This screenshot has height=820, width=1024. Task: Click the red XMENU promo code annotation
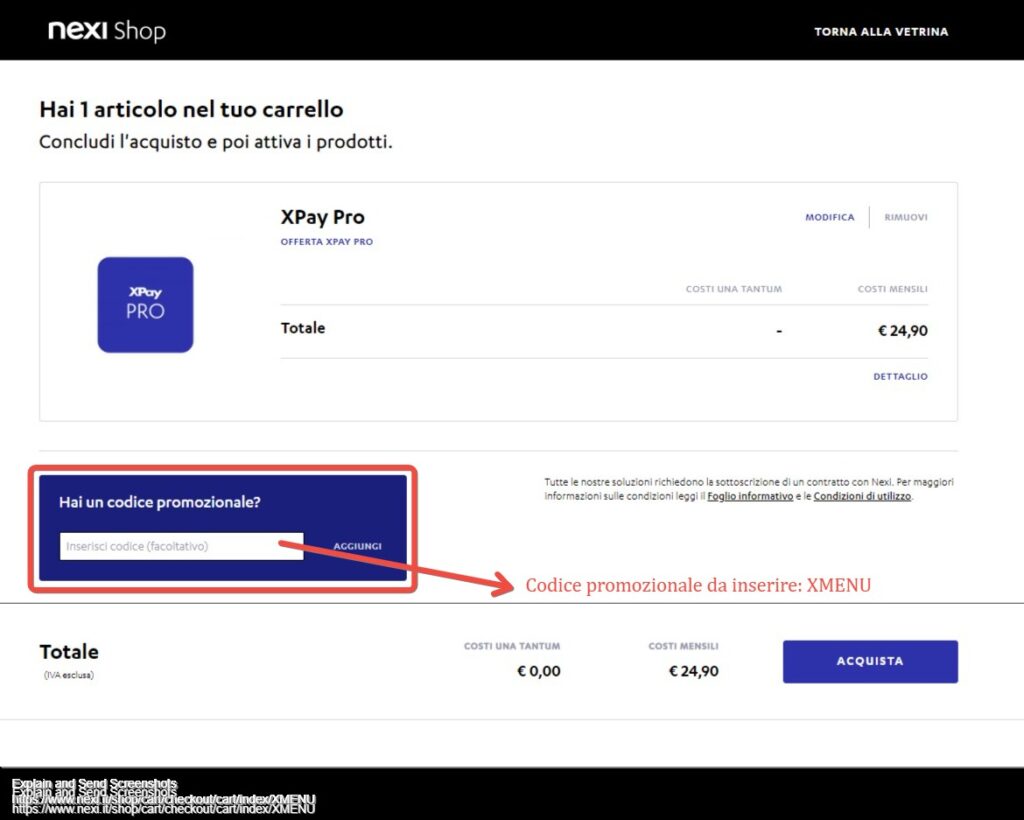698,585
